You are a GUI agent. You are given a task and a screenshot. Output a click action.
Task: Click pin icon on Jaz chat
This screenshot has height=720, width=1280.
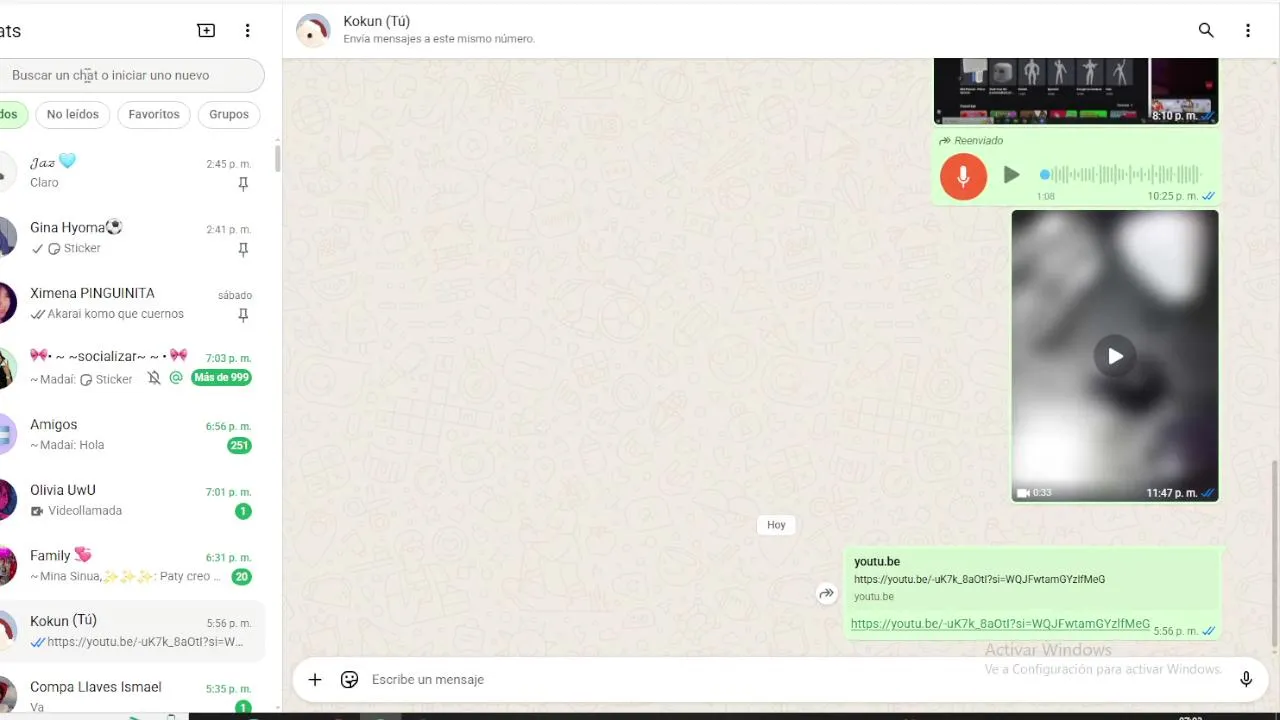click(x=243, y=184)
